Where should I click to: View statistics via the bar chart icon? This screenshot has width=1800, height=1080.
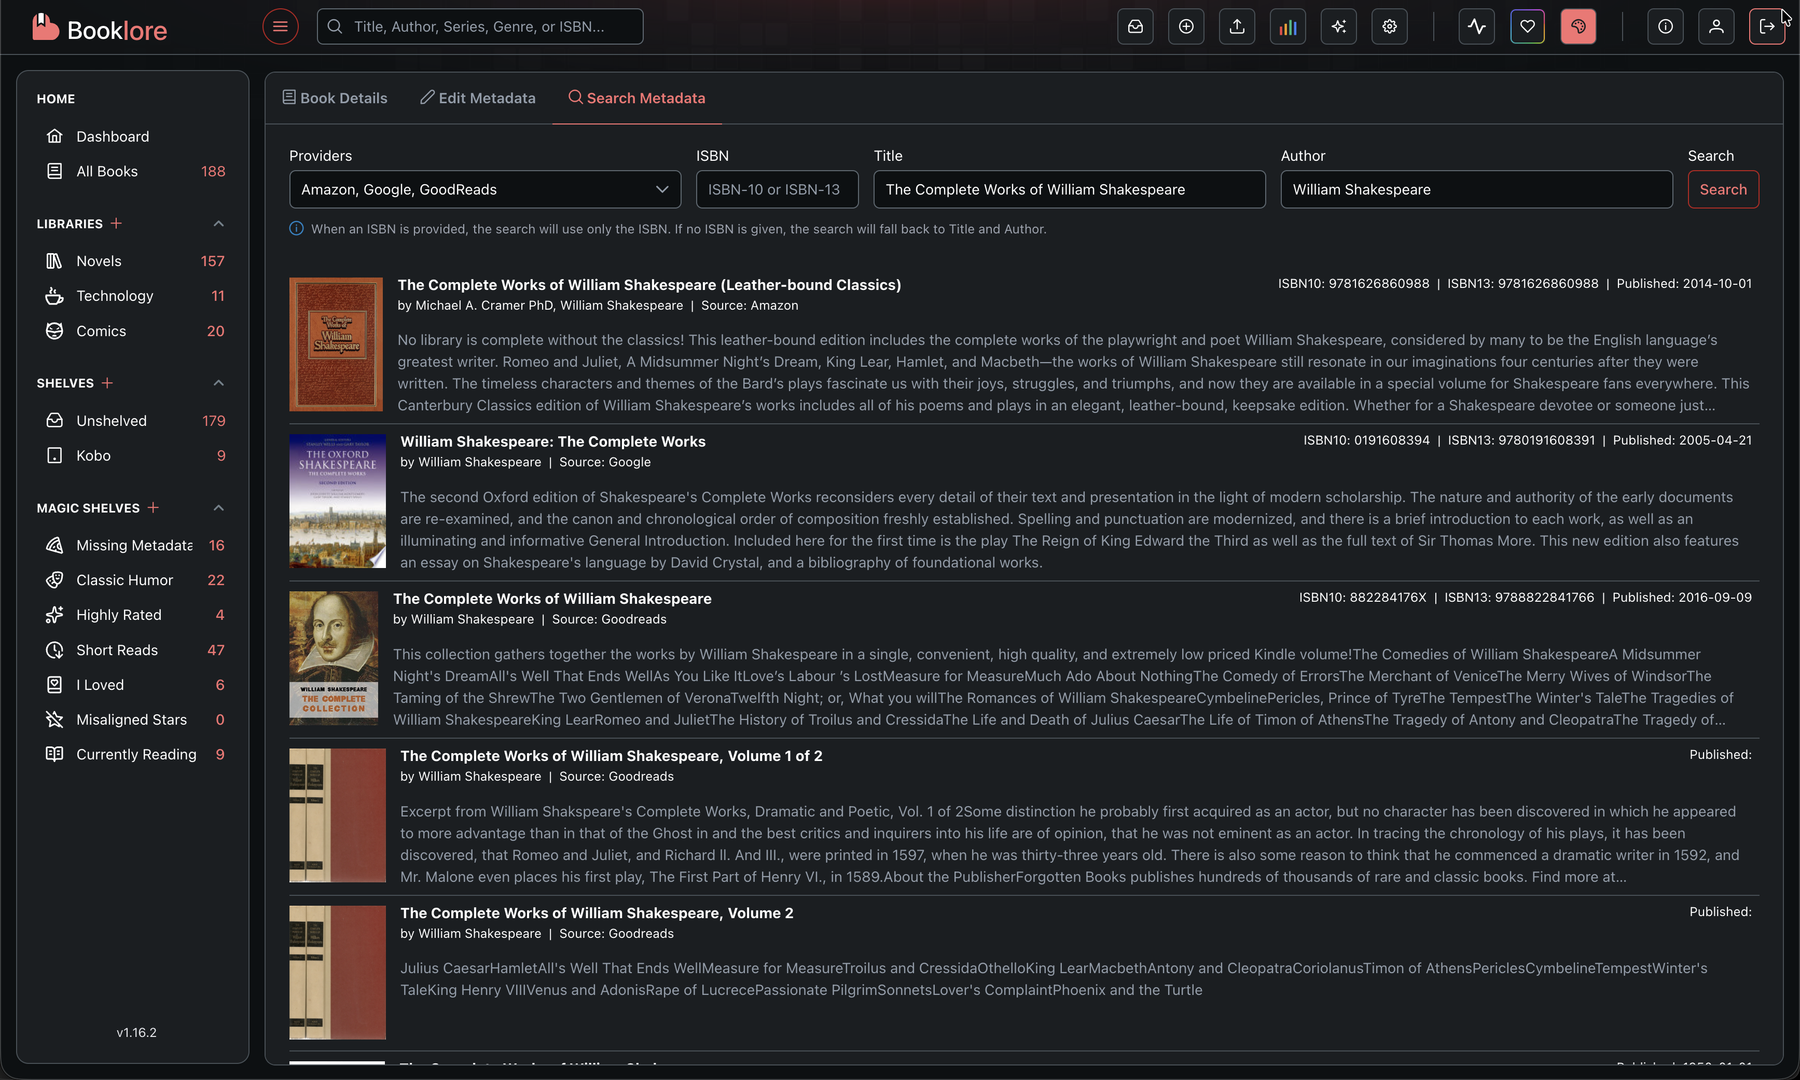(1288, 26)
